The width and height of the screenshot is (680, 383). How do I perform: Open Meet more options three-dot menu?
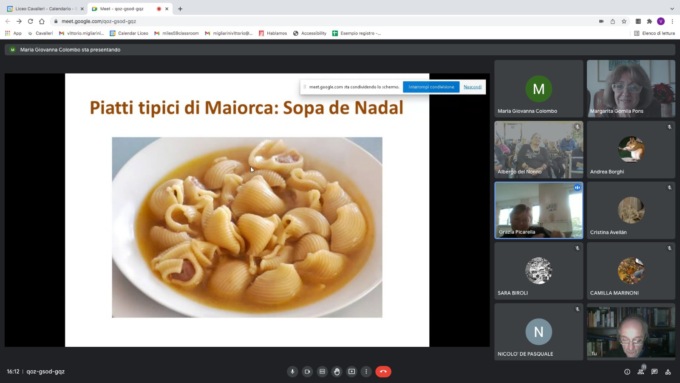click(366, 372)
